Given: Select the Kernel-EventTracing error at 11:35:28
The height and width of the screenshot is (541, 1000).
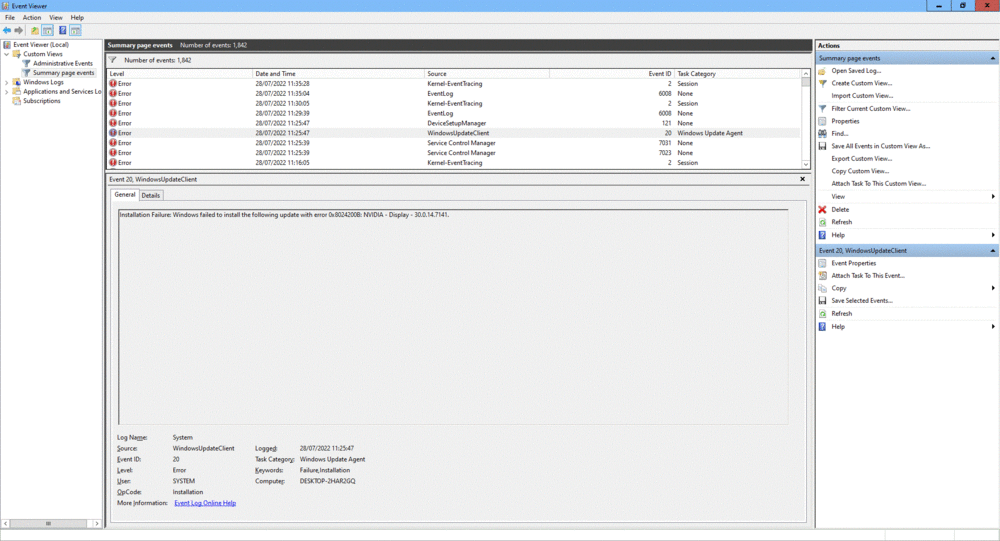Looking at the screenshot, I should 453,84.
